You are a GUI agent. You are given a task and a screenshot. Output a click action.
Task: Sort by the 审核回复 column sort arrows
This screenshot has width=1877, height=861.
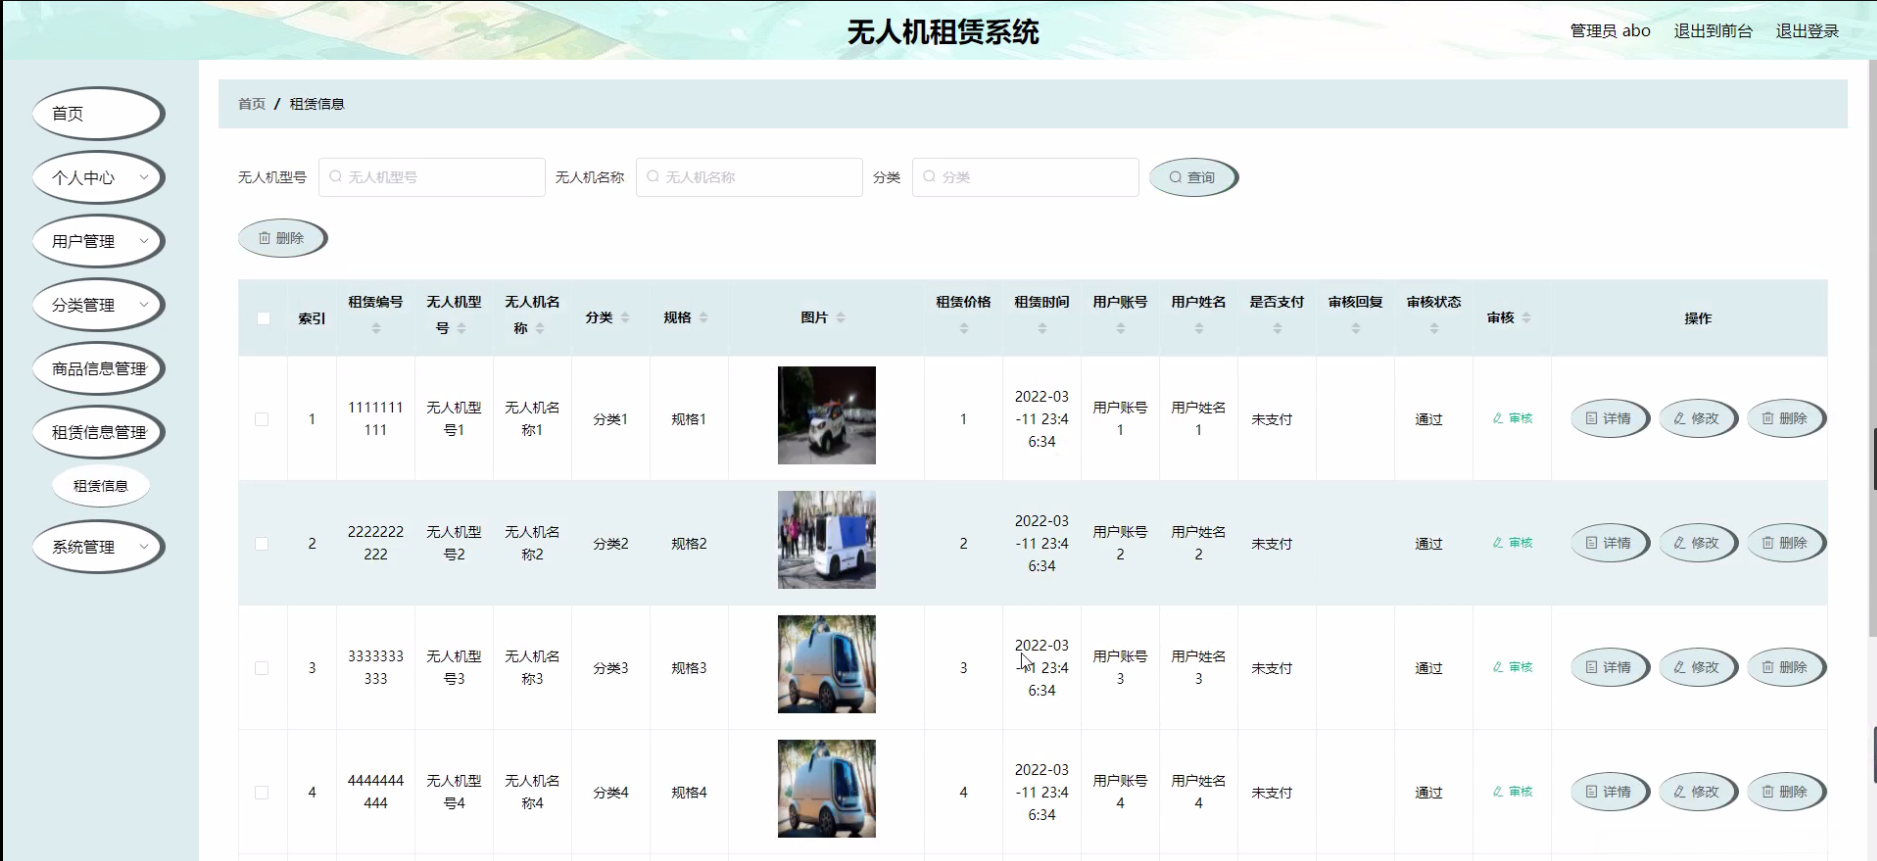[1356, 328]
